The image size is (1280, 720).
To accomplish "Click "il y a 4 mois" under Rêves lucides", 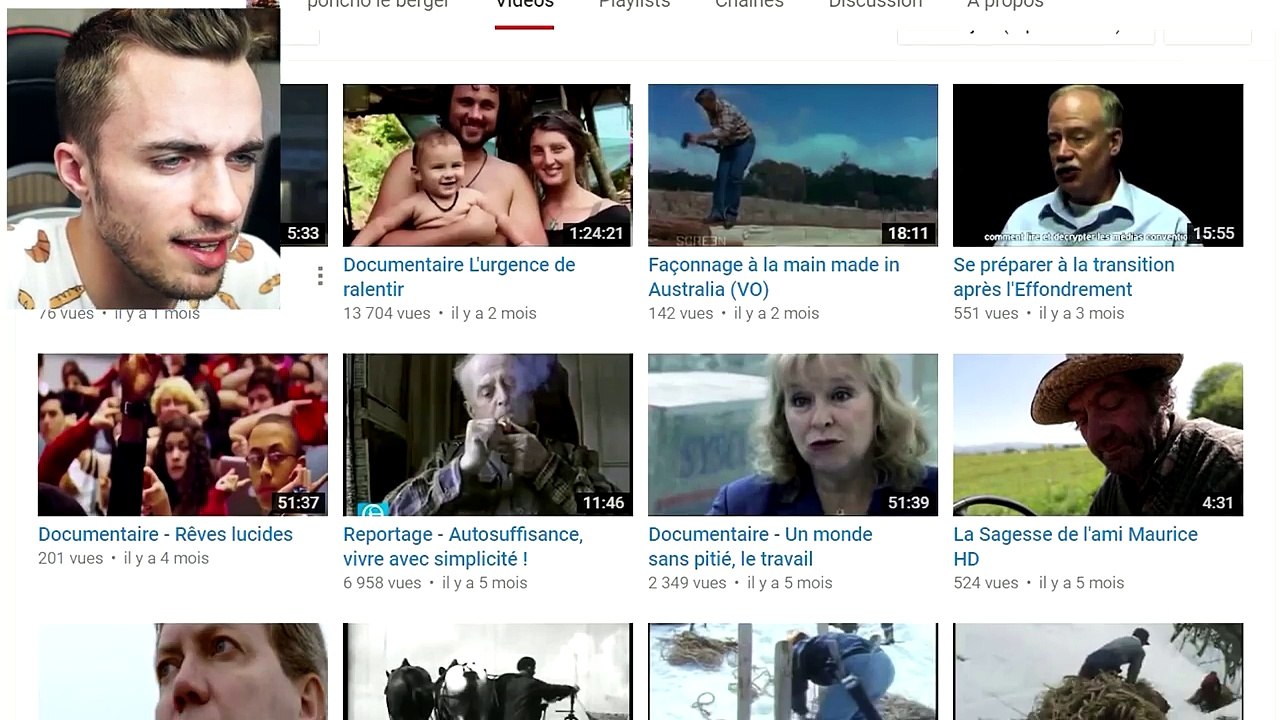I will pos(166,558).
